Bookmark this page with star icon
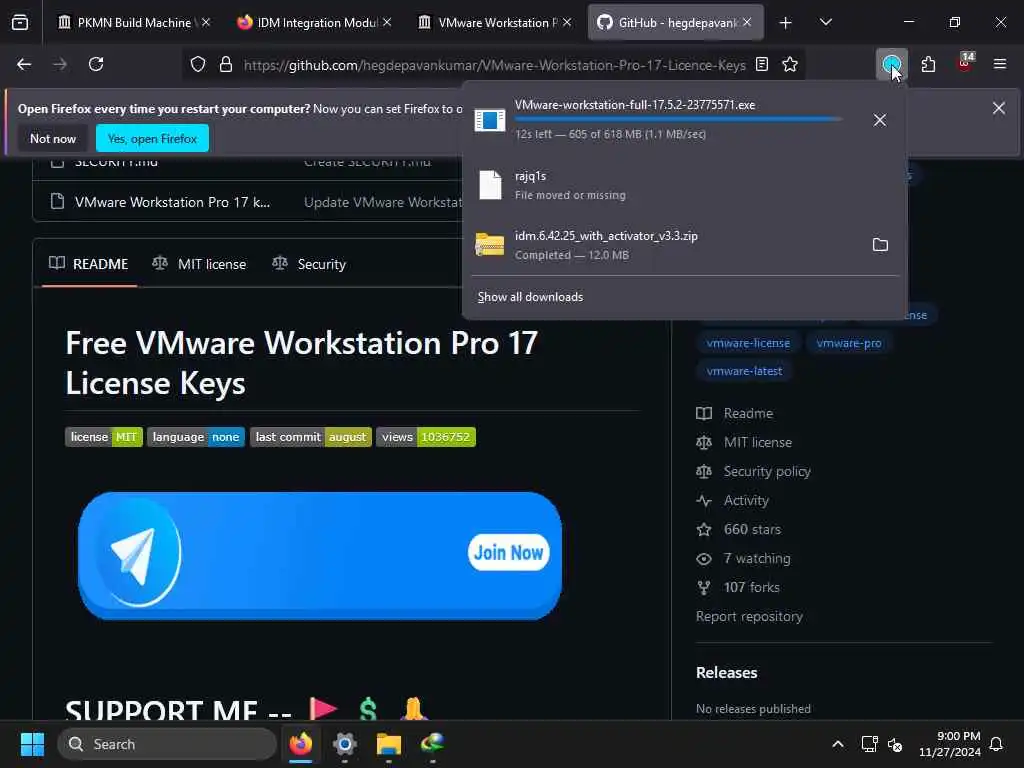 pos(790,65)
